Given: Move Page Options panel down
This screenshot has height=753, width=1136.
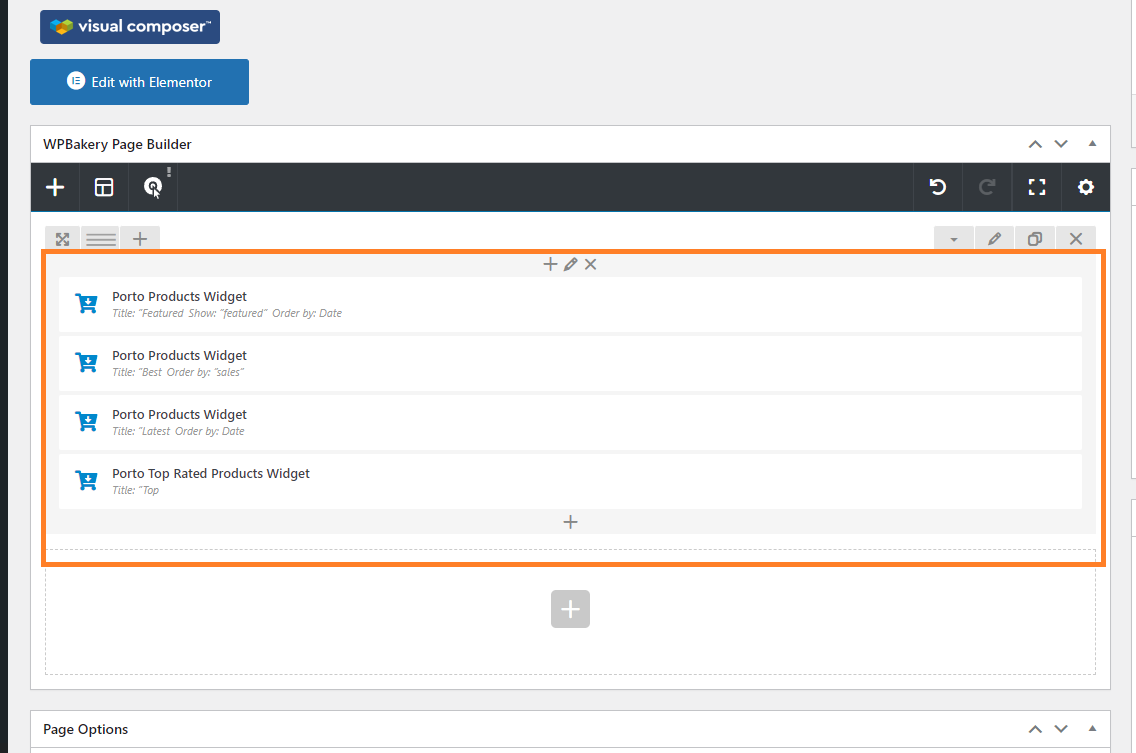Looking at the screenshot, I should pyautogui.click(x=1061, y=729).
